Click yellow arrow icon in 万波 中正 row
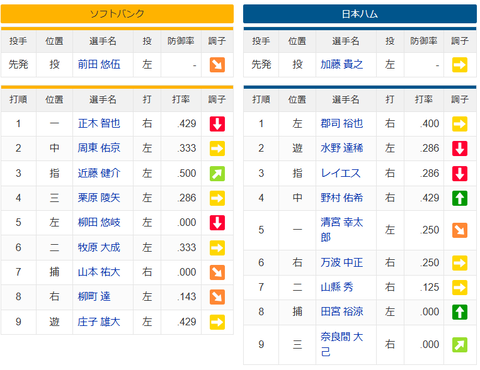Viewport: 480px width, 370px height. coord(460,263)
